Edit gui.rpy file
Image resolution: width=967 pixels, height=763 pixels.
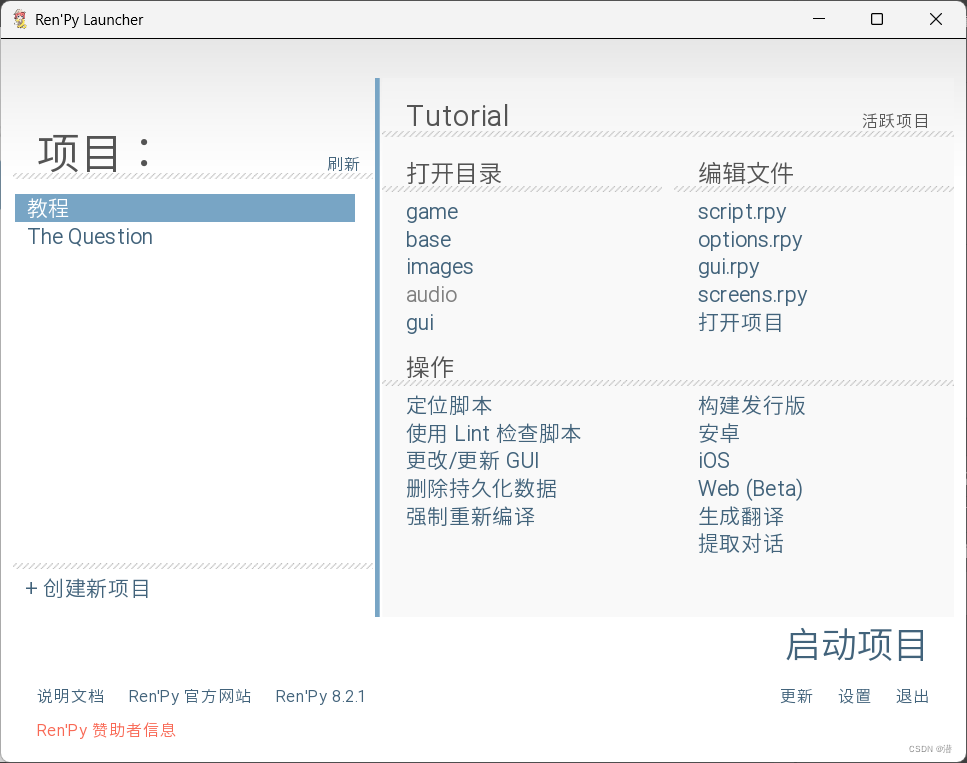click(x=728, y=267)
